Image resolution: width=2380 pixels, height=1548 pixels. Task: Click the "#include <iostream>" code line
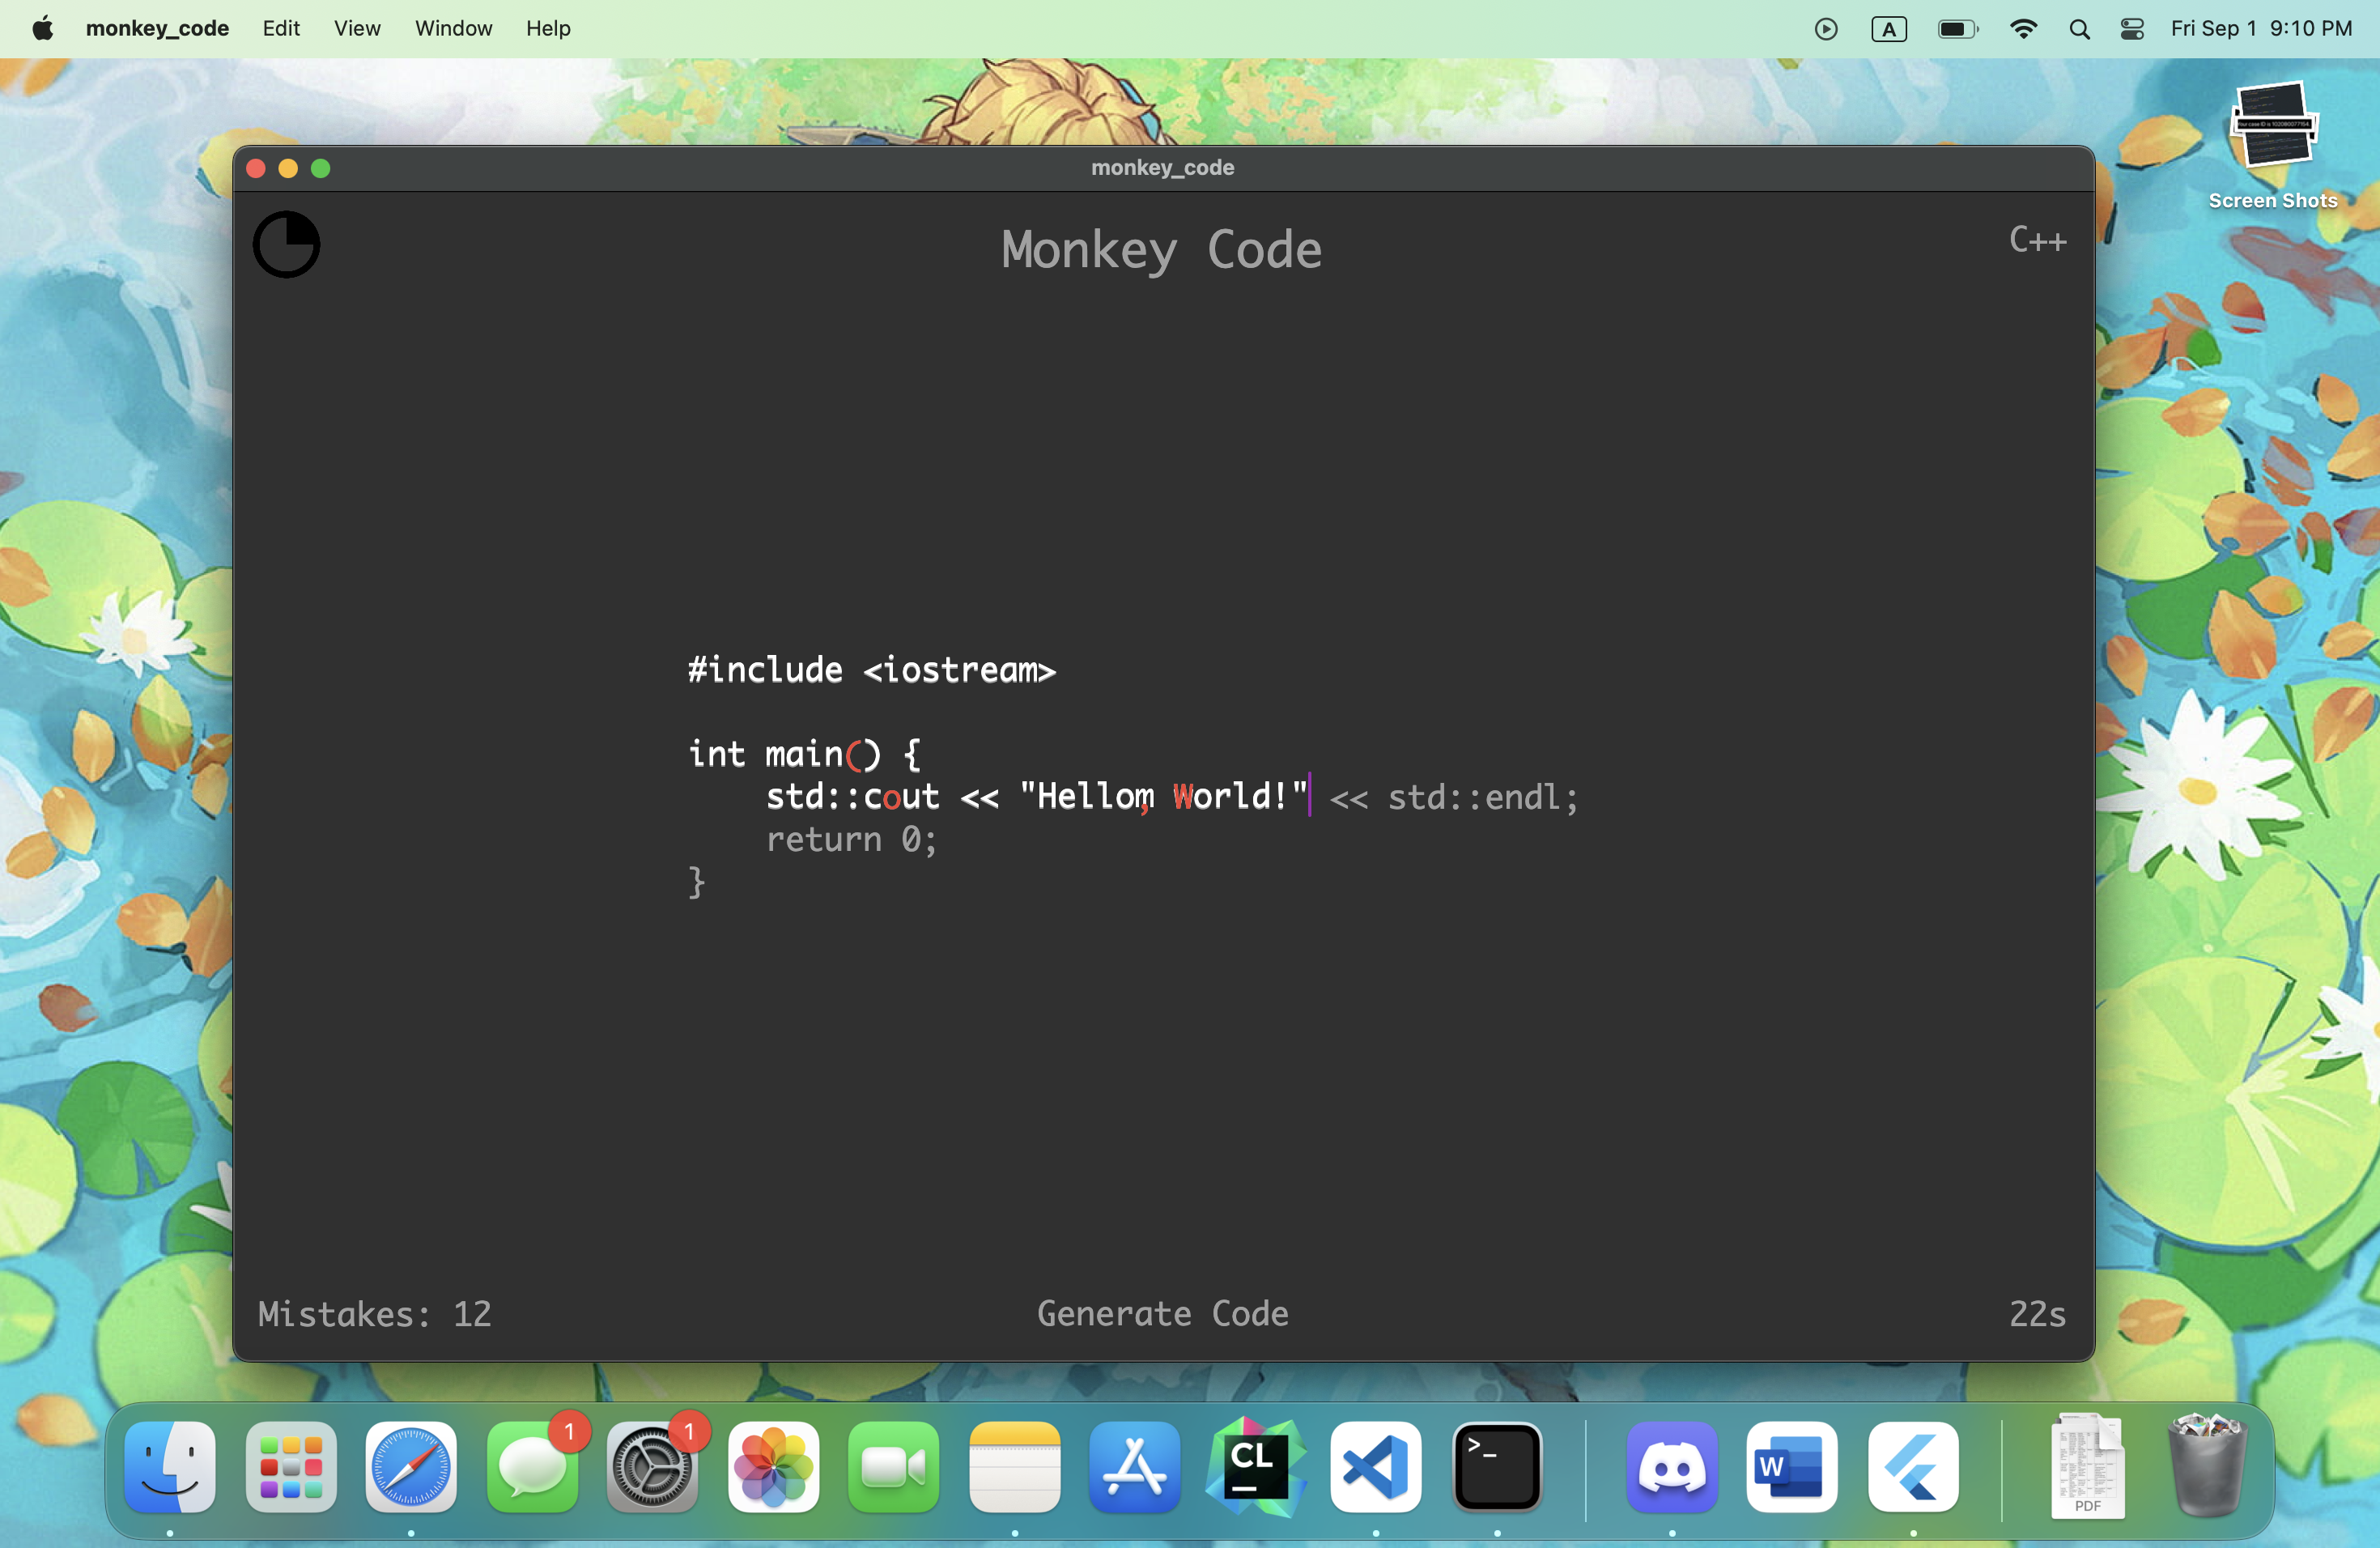872,670
